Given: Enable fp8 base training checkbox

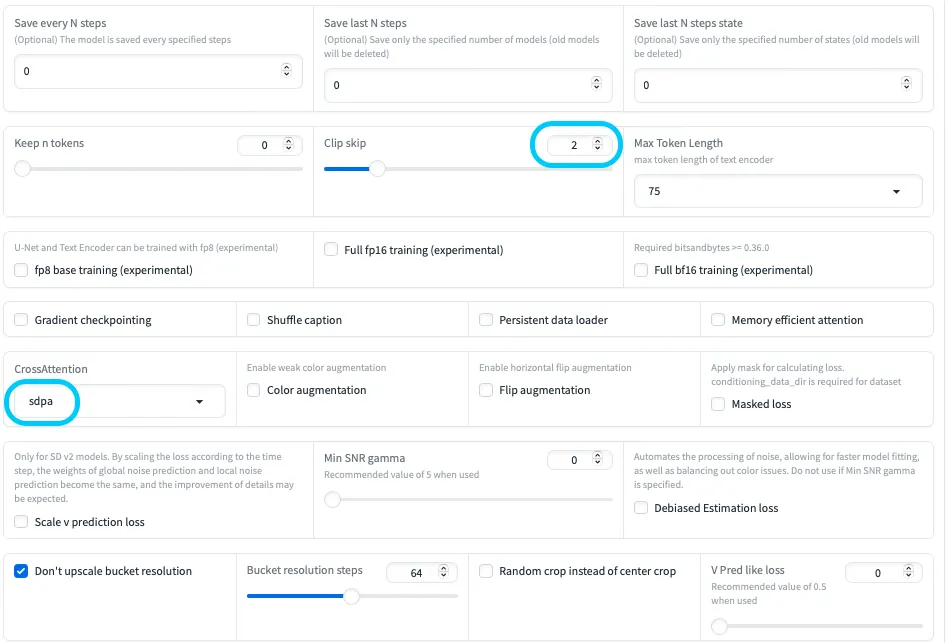Looking at the screenshot, I should (x=21, y=270).
